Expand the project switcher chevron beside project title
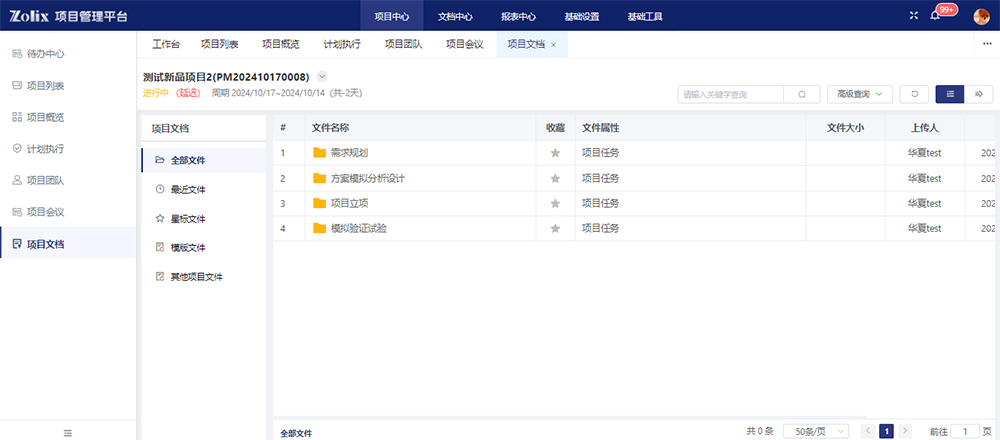The image size is (1000, 440). point(322,76)
